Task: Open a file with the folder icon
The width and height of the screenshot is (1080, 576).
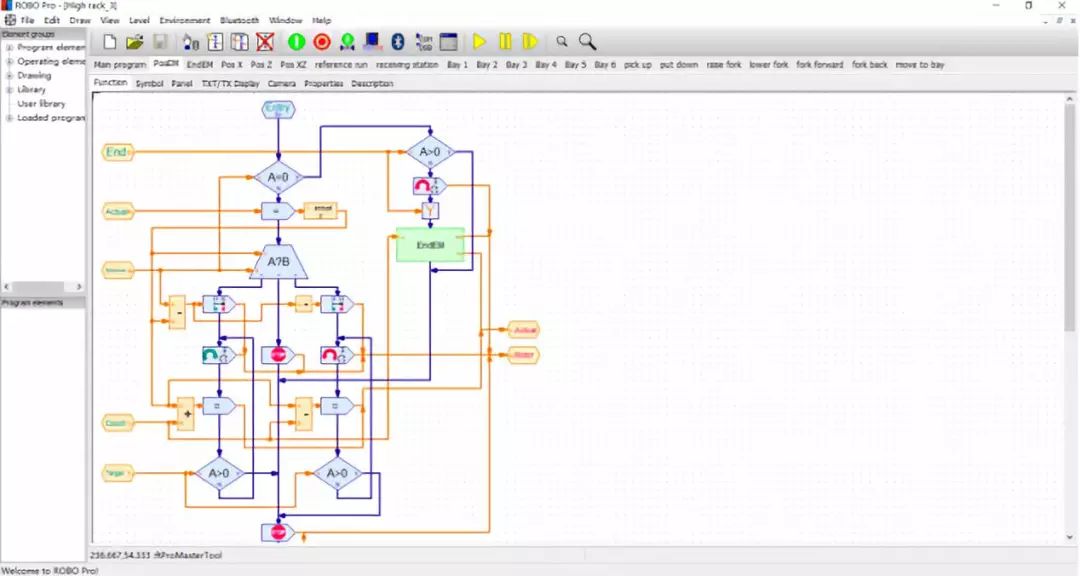Action: click(134, 42)
